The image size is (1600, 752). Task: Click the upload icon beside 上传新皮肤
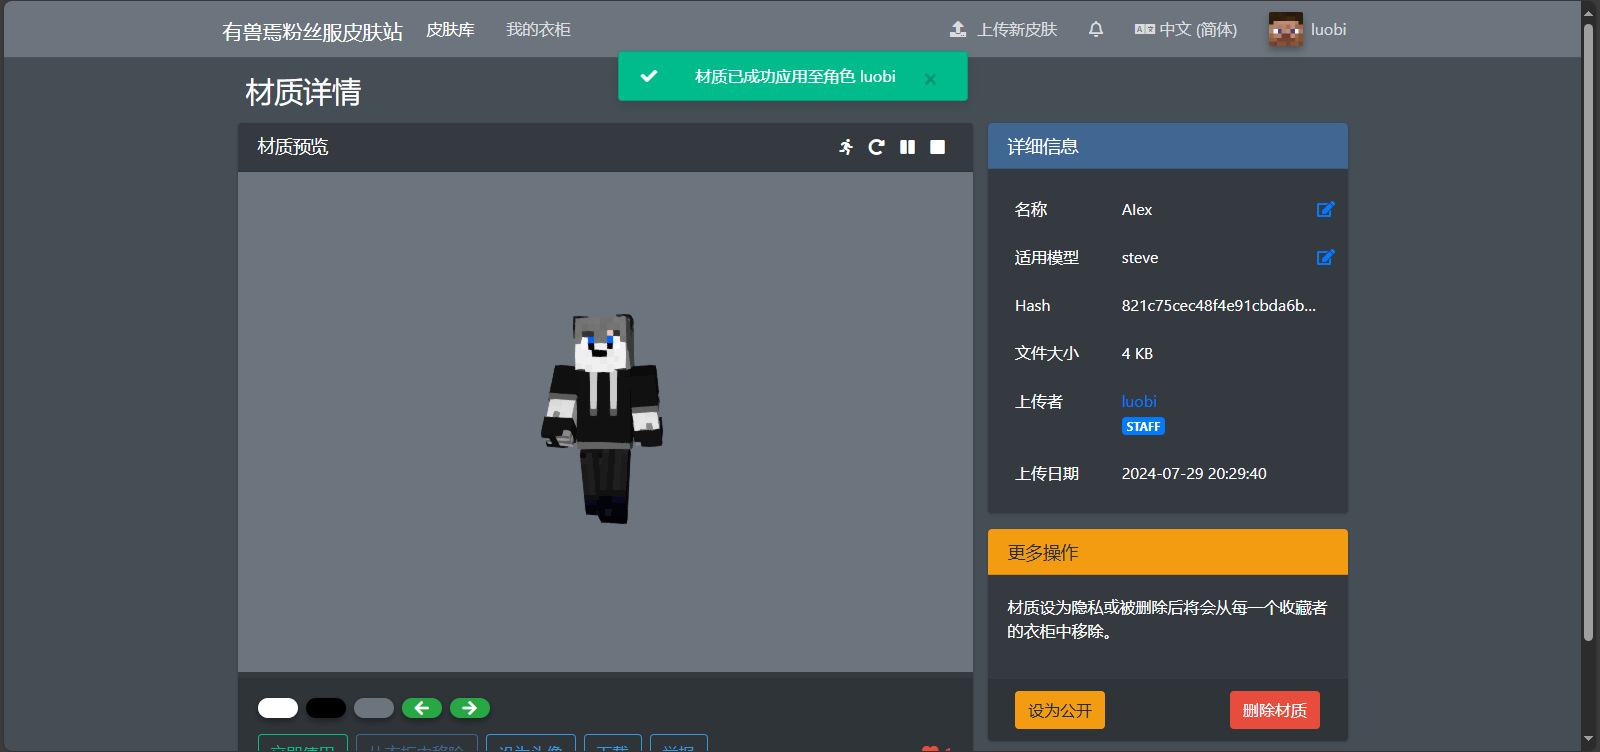click(958, 29)
